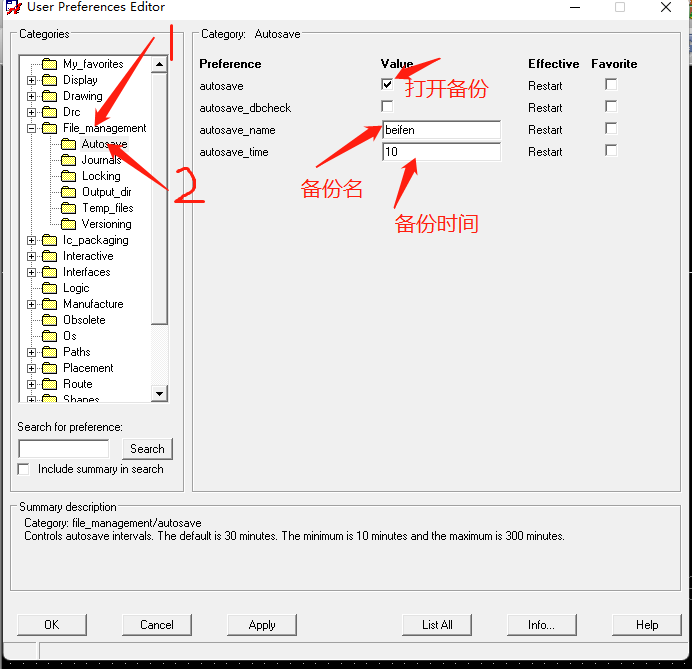Toggle Include summary in search checkbox

[24, 469]
